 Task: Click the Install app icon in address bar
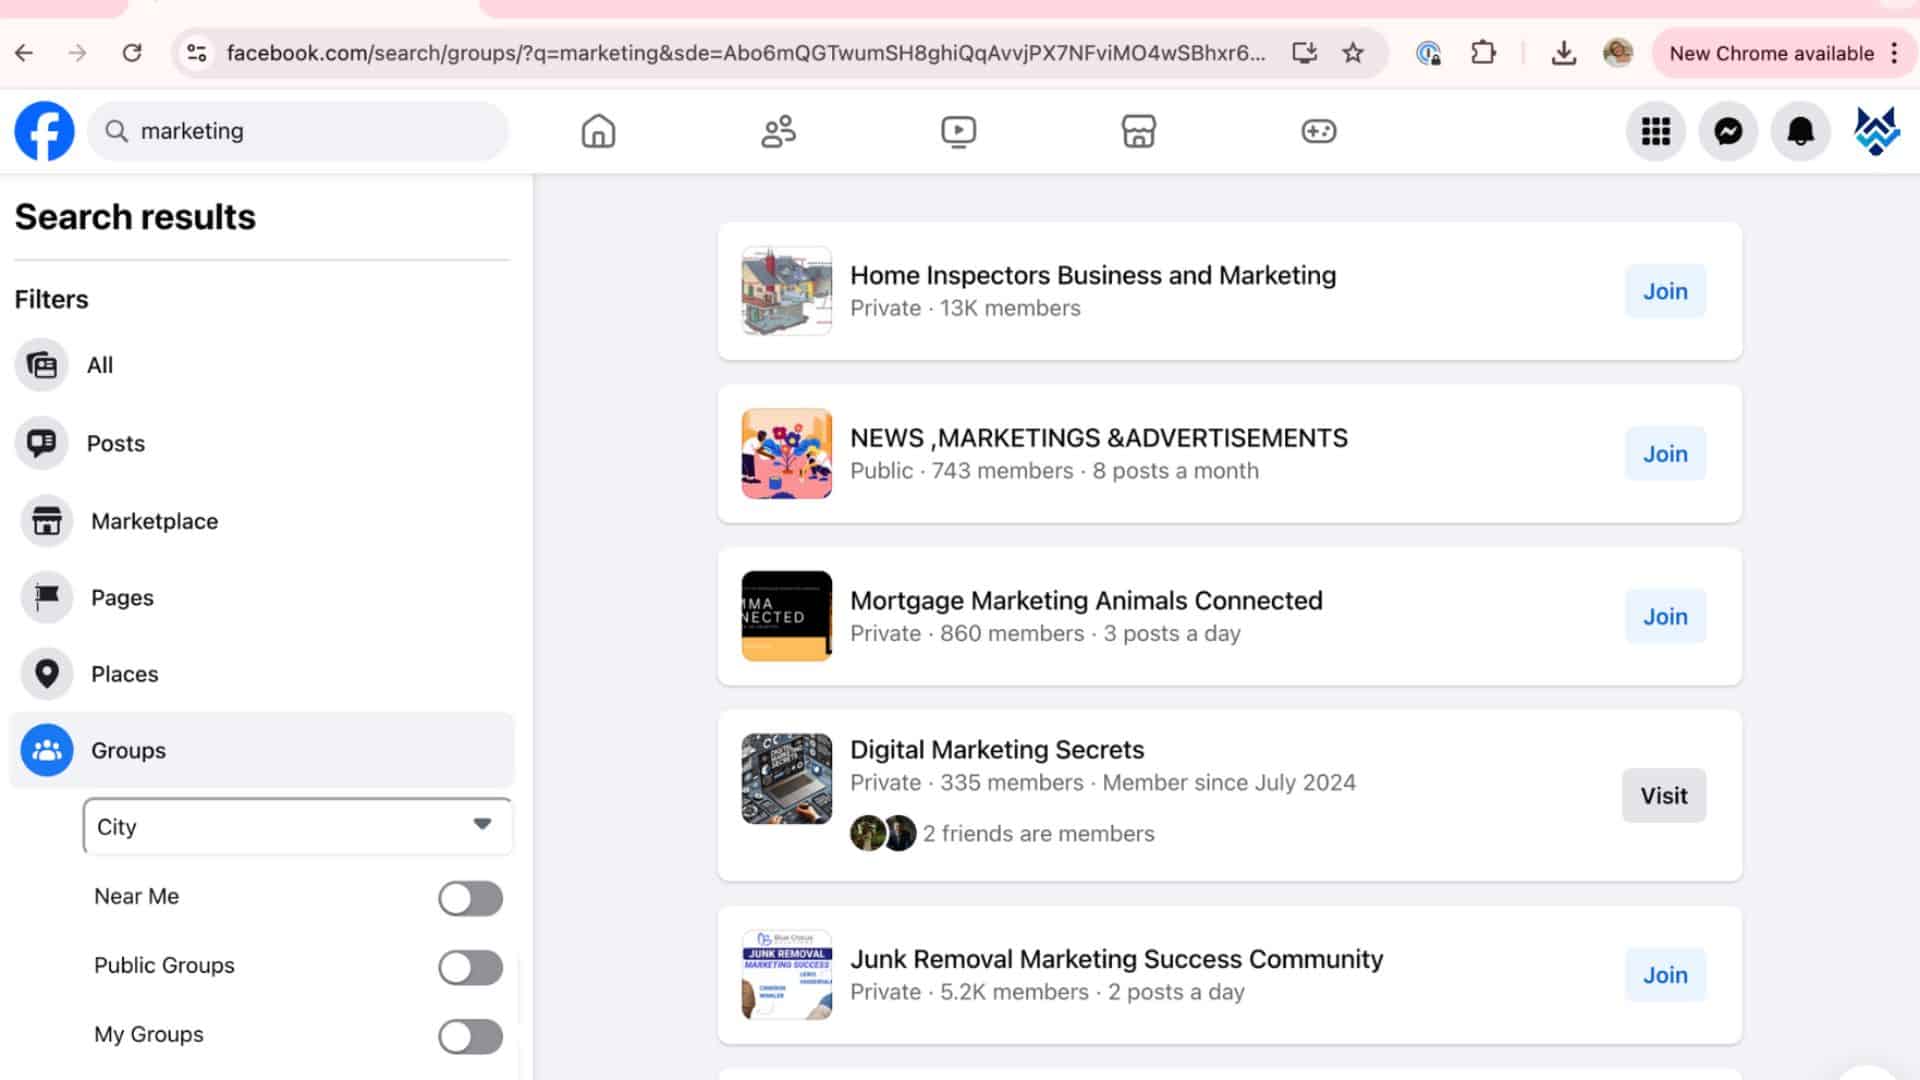tap(1304, 53)
